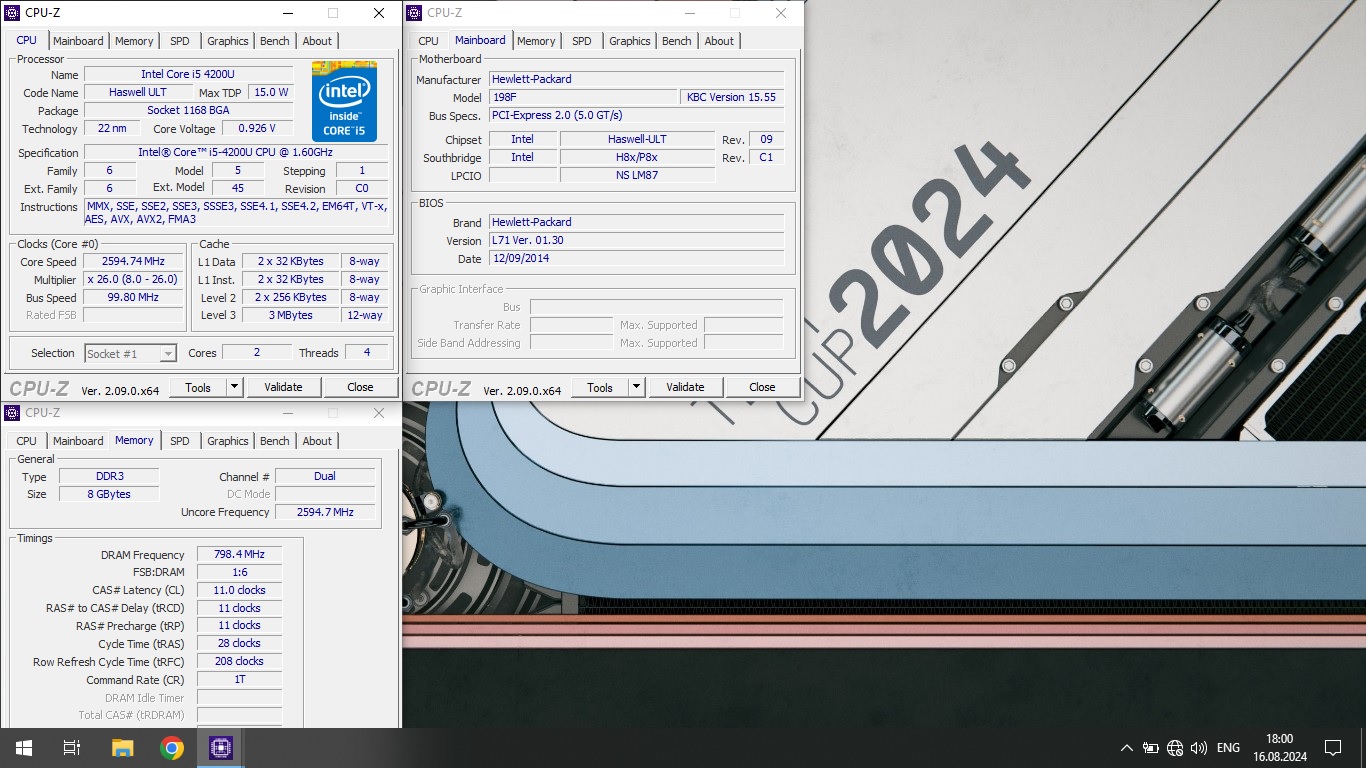Open SPD tab in CPU window

179,41
